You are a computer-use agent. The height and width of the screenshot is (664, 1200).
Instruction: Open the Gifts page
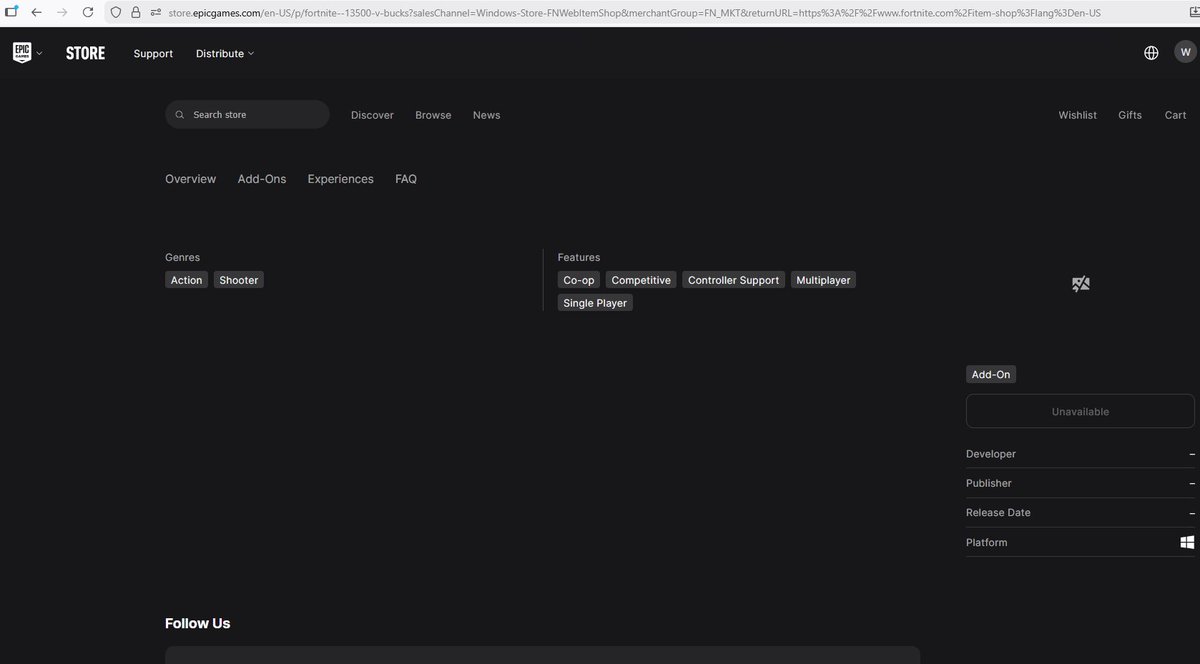pos(1130,115)
